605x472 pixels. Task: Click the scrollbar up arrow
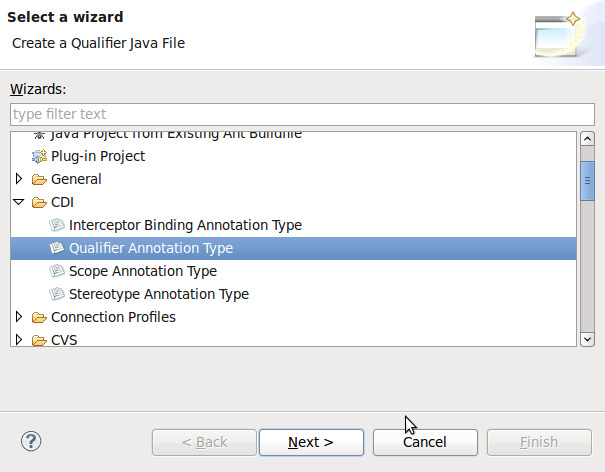coord(587,139)
